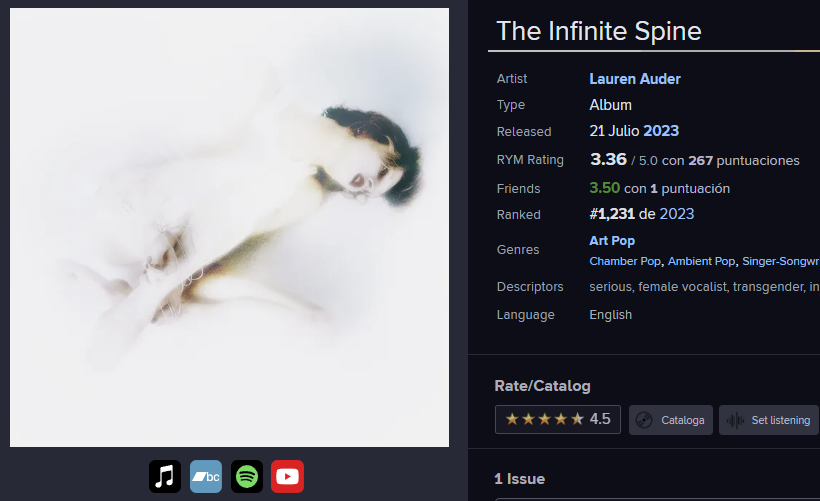This screenshot has height=501, width=820.
Task: Click the Cataloga button
Action: (x=670, y=420)
